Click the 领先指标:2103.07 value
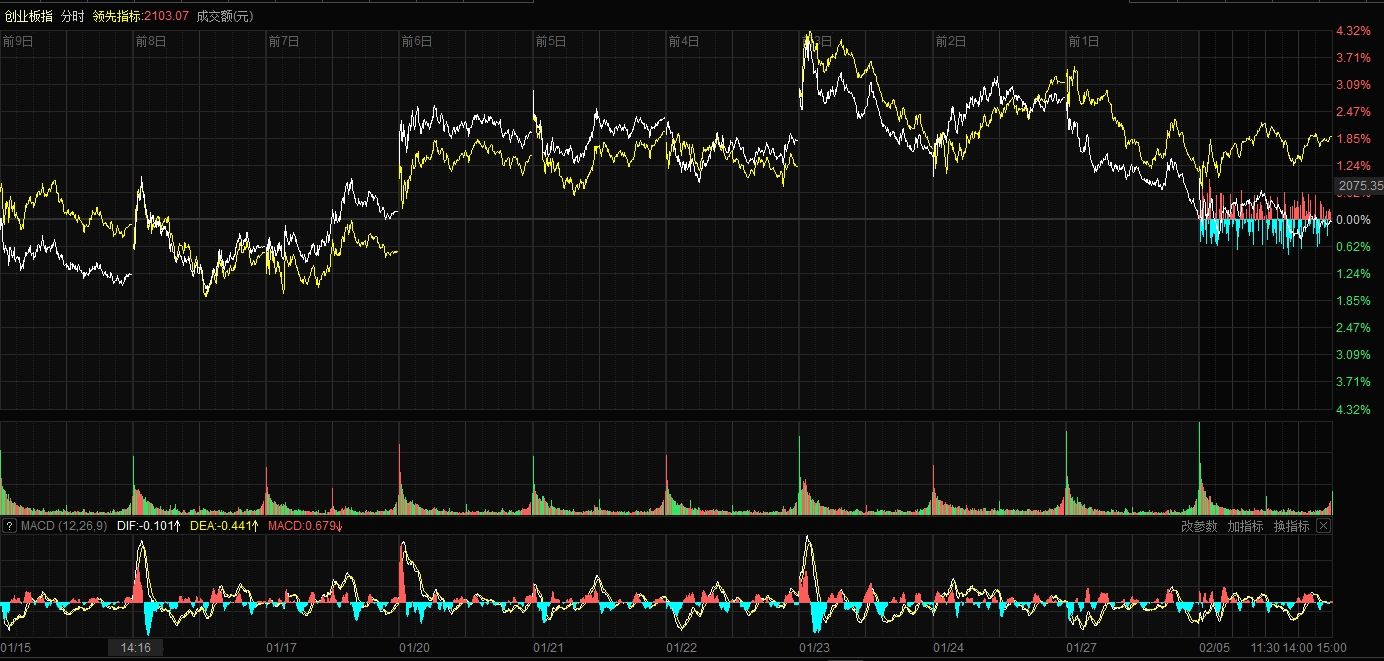Viewport: 1384px width, 661px height. point(141,16)
